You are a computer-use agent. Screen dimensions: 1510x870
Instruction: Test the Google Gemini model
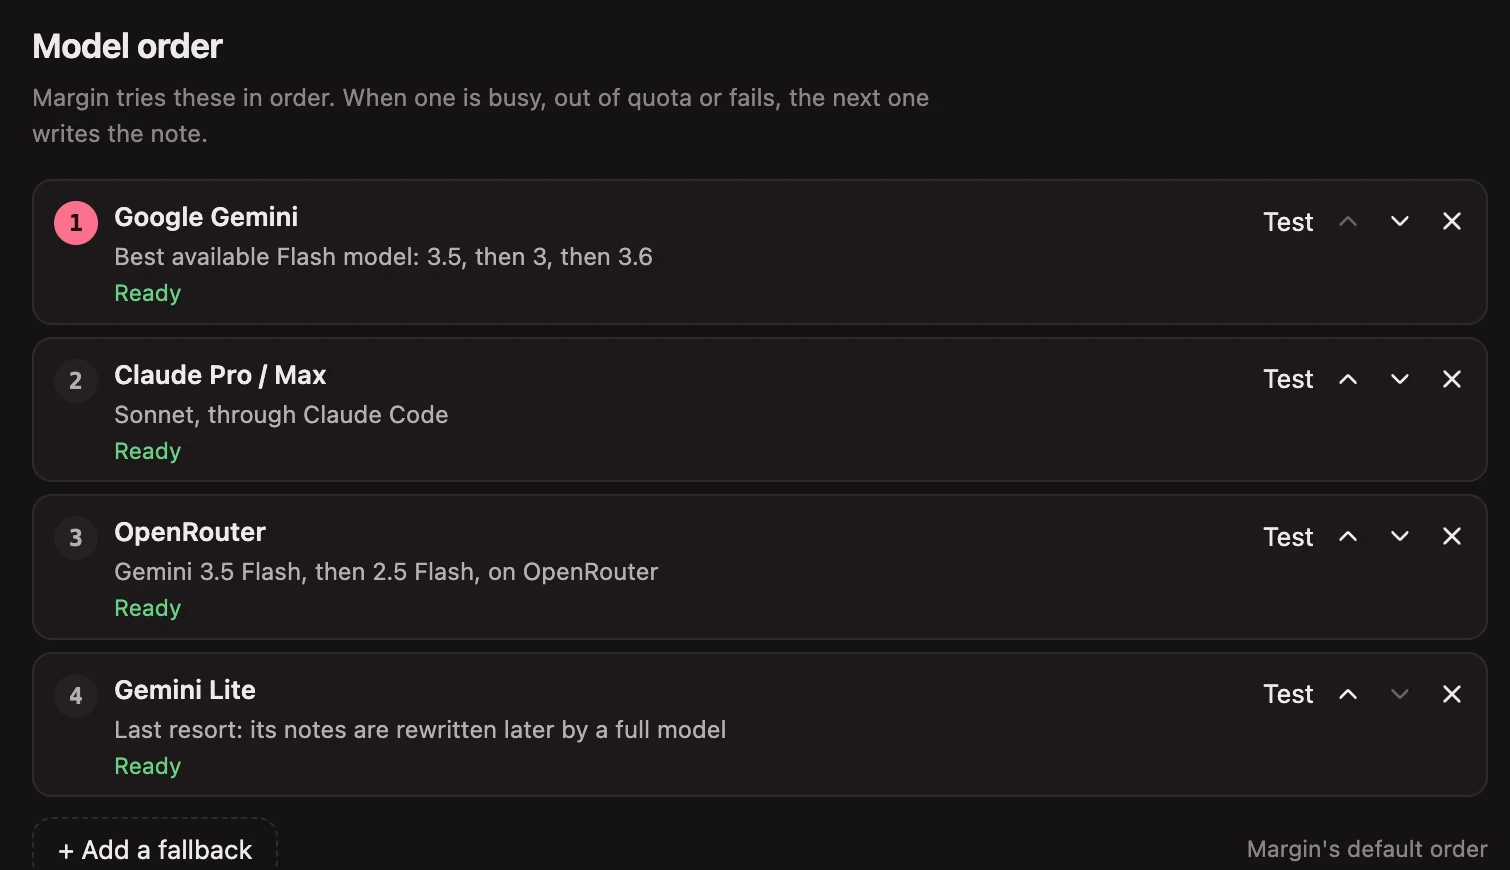[1288, 222]
